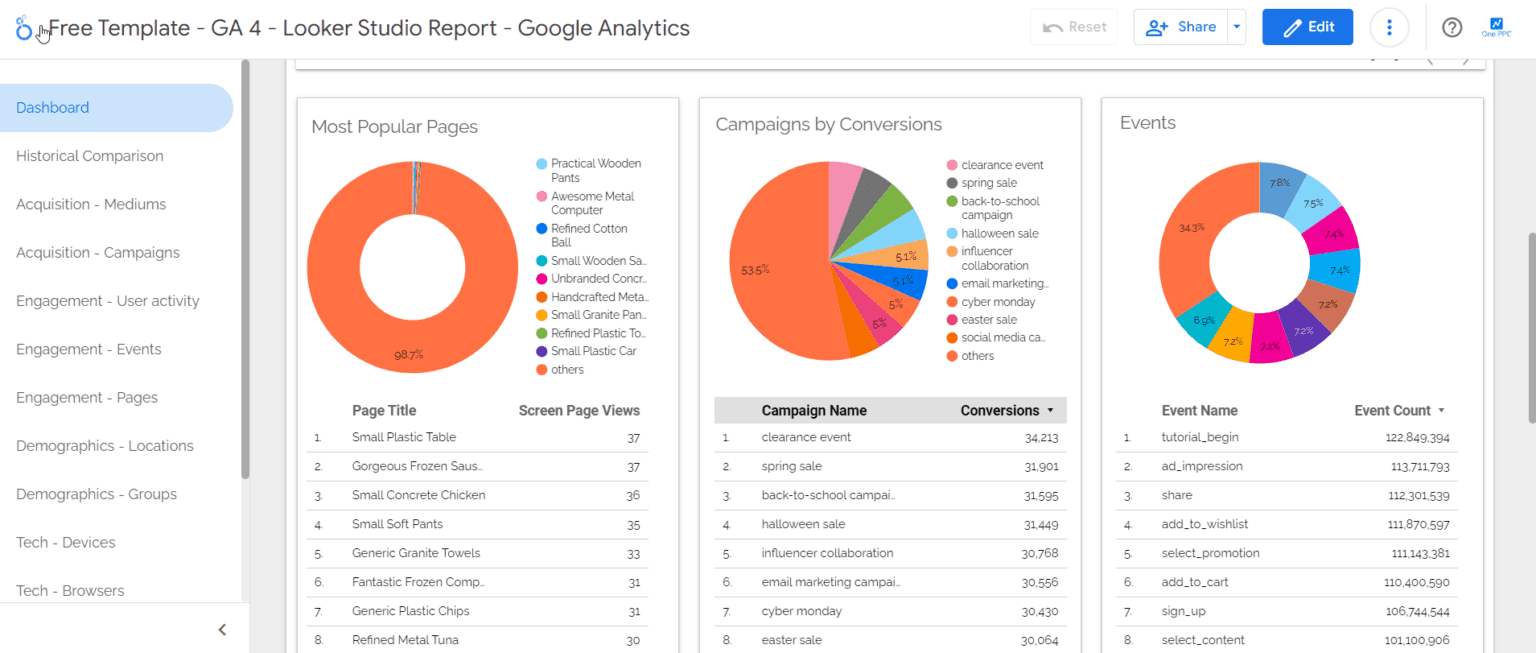Click the One PPC logo icon
Image resolution: width=1536 pixels, height=653 pixels.
[x=1496, y=27]
